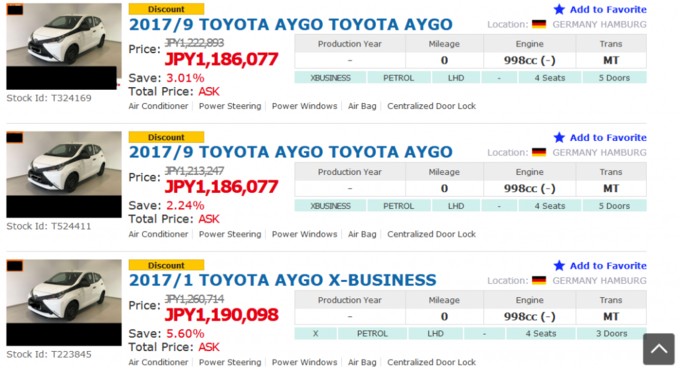Add first Aygo to Favorite
This screenshot has width=680, height=369.
608,9
